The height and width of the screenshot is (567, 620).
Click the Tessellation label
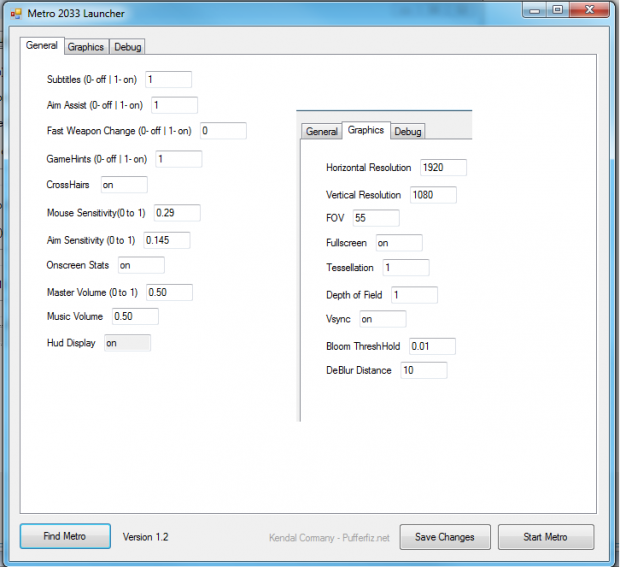point(350,268)
